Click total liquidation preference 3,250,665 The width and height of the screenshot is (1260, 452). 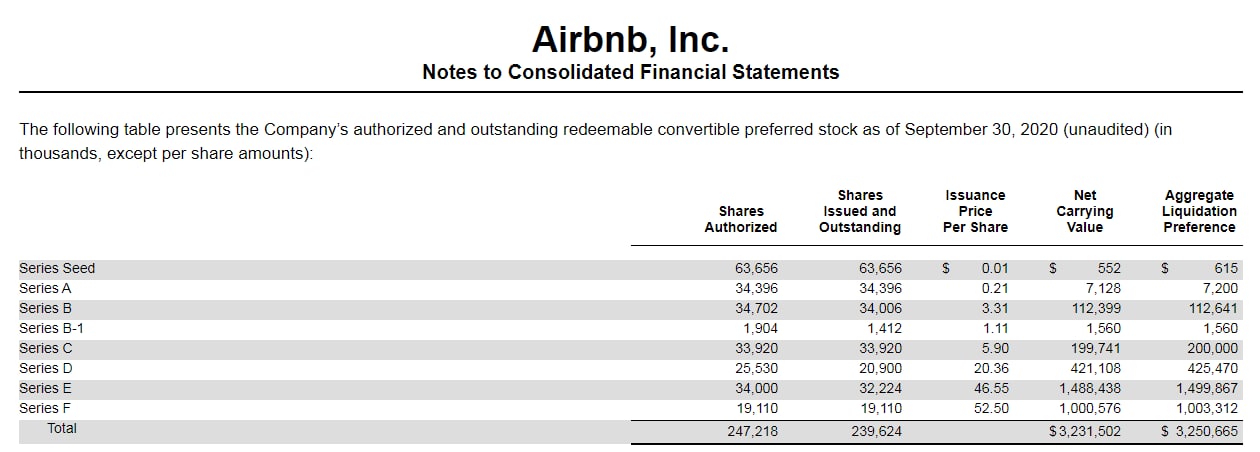click(1199, 432)
